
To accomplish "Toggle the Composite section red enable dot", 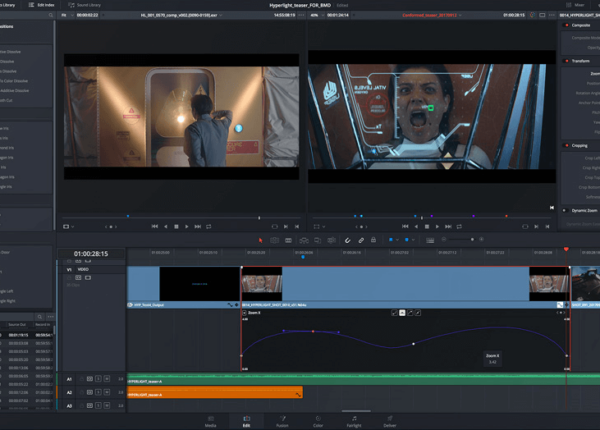I will 567,25.
